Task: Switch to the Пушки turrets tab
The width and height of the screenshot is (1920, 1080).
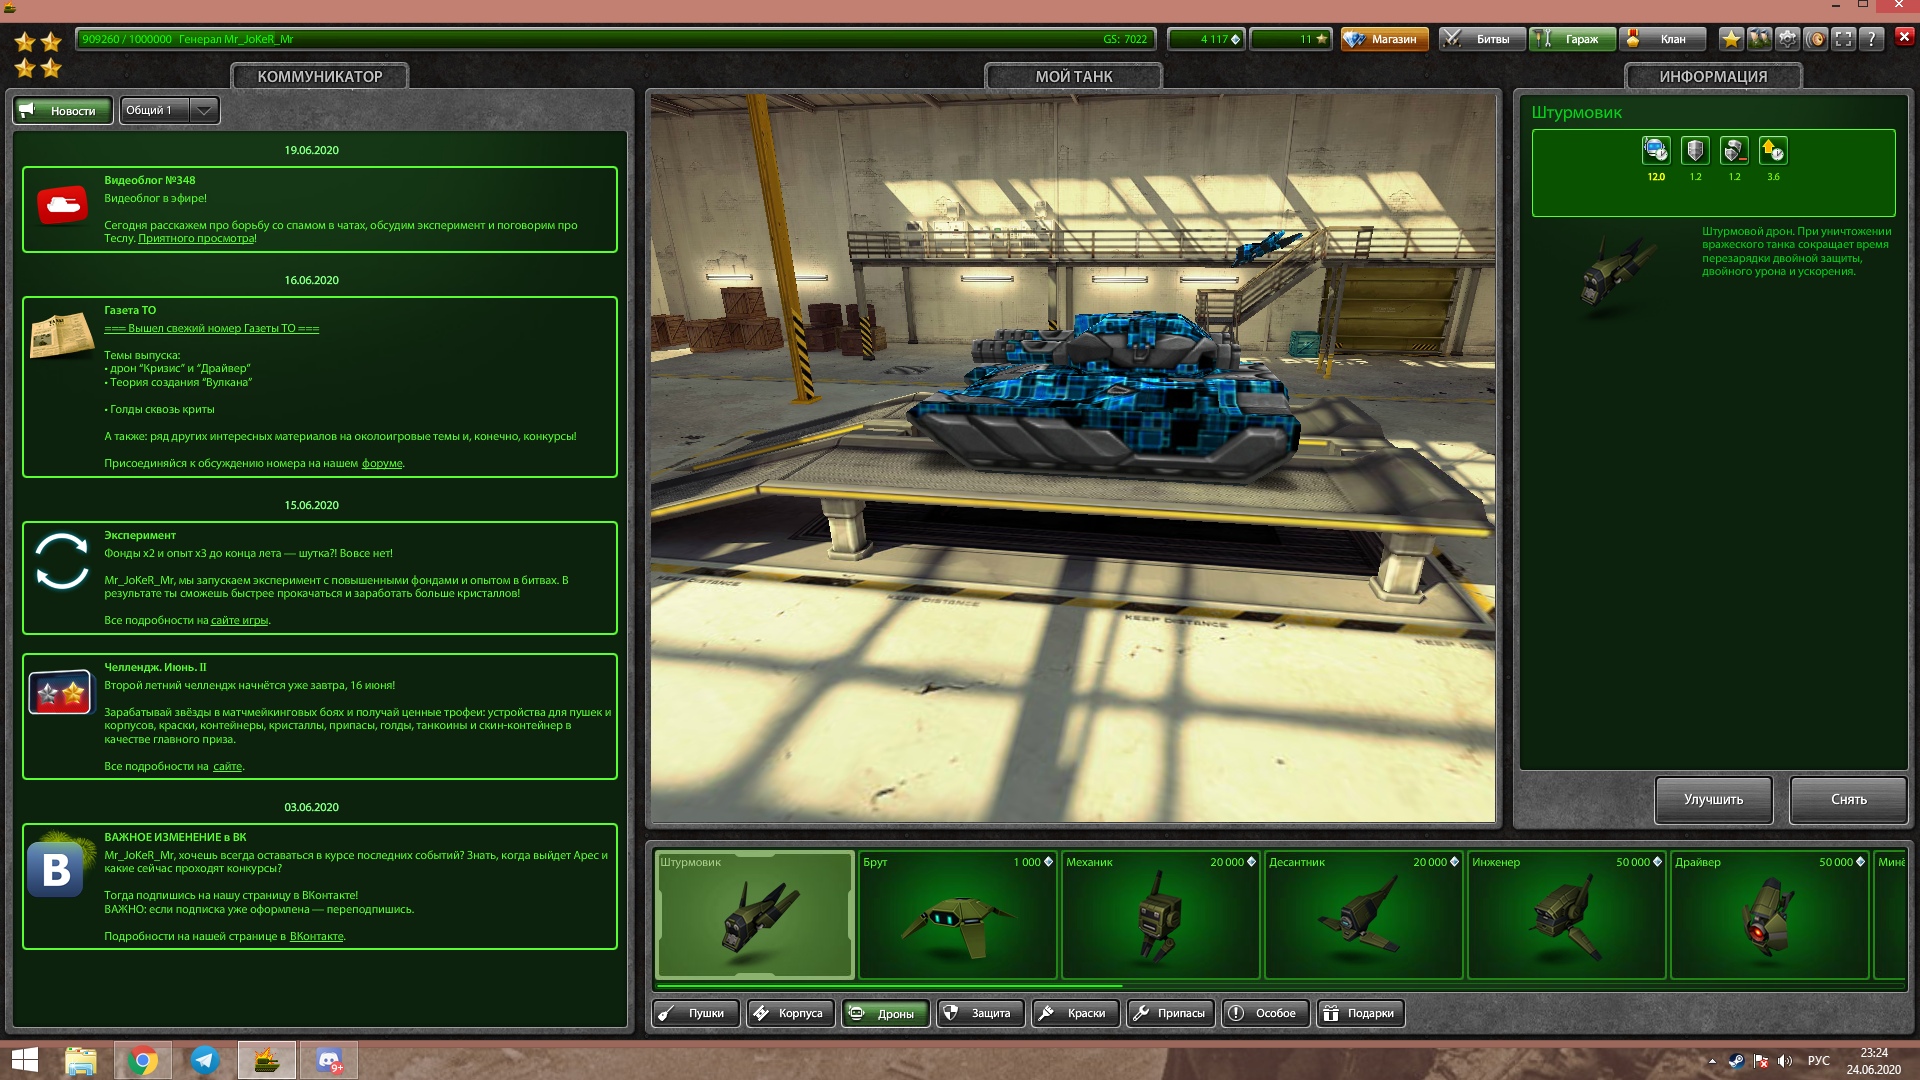Action: click(696, 1014)
